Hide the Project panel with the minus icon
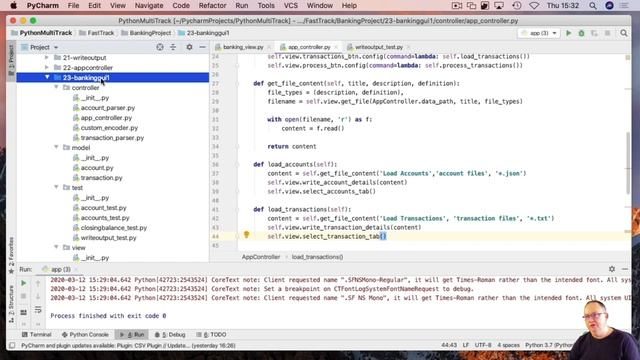The height and width of the screenshot is (360, 640). 202,47
